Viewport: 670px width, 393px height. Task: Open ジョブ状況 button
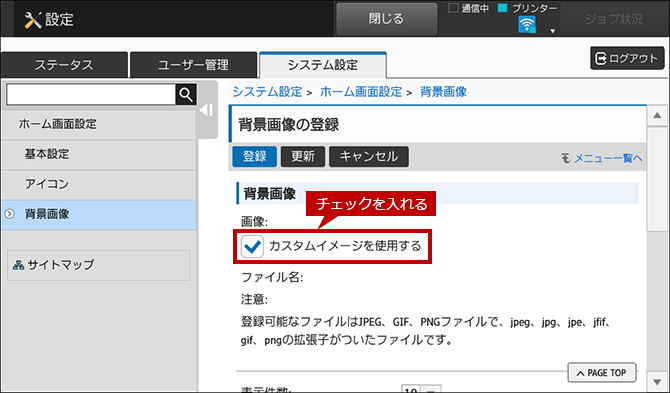(614, 19)
